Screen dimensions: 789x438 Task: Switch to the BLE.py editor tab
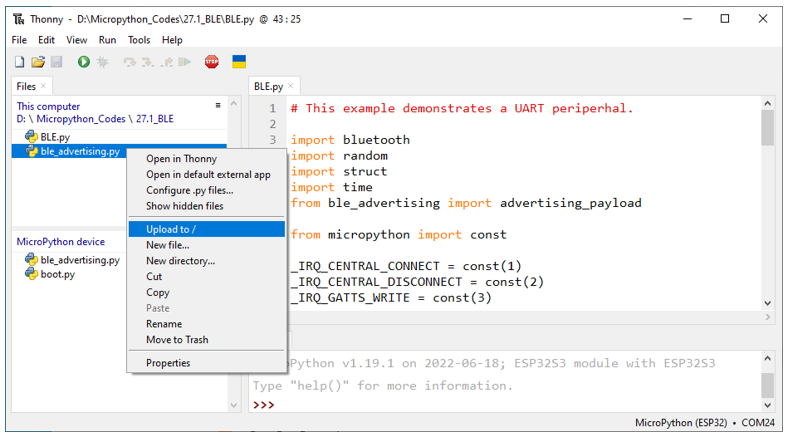269,86
